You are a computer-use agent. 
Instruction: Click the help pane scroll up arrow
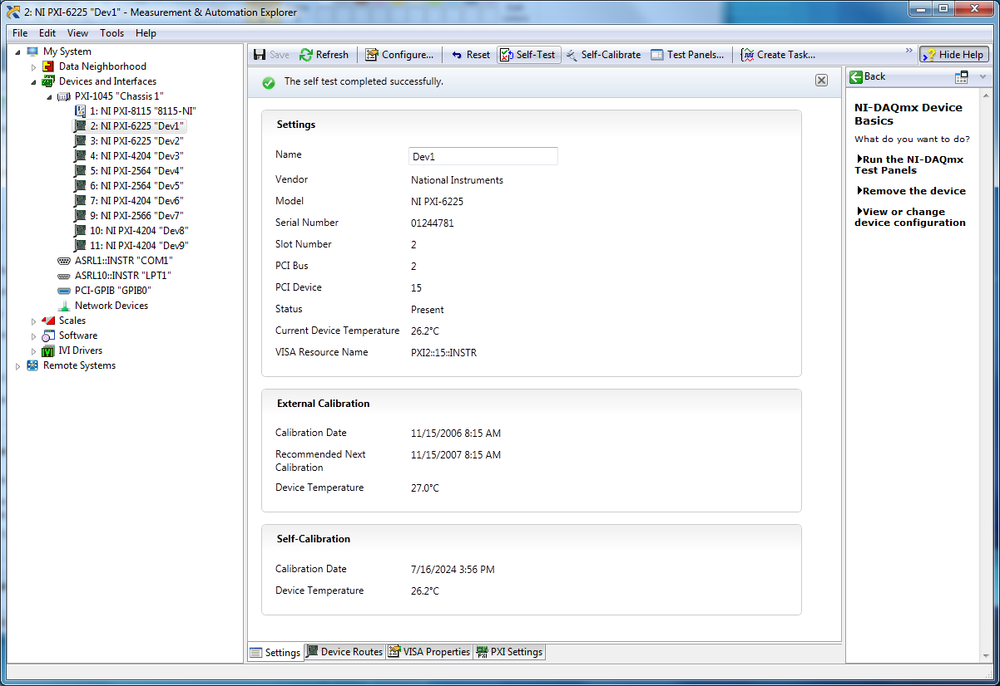[986, 96]
